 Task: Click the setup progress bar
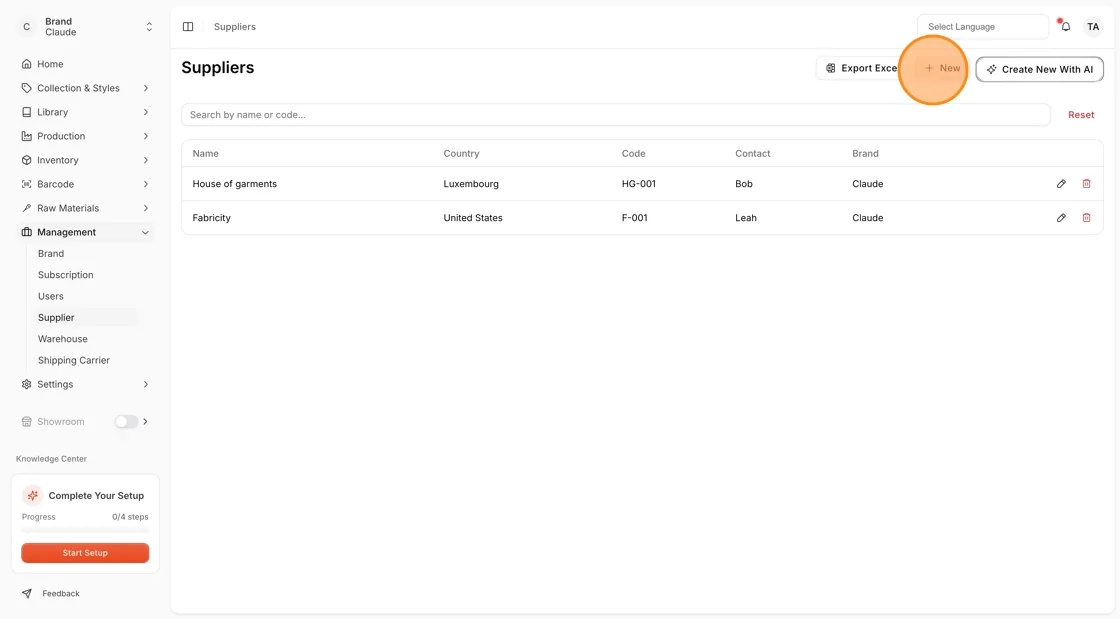(x=85, y=531)
